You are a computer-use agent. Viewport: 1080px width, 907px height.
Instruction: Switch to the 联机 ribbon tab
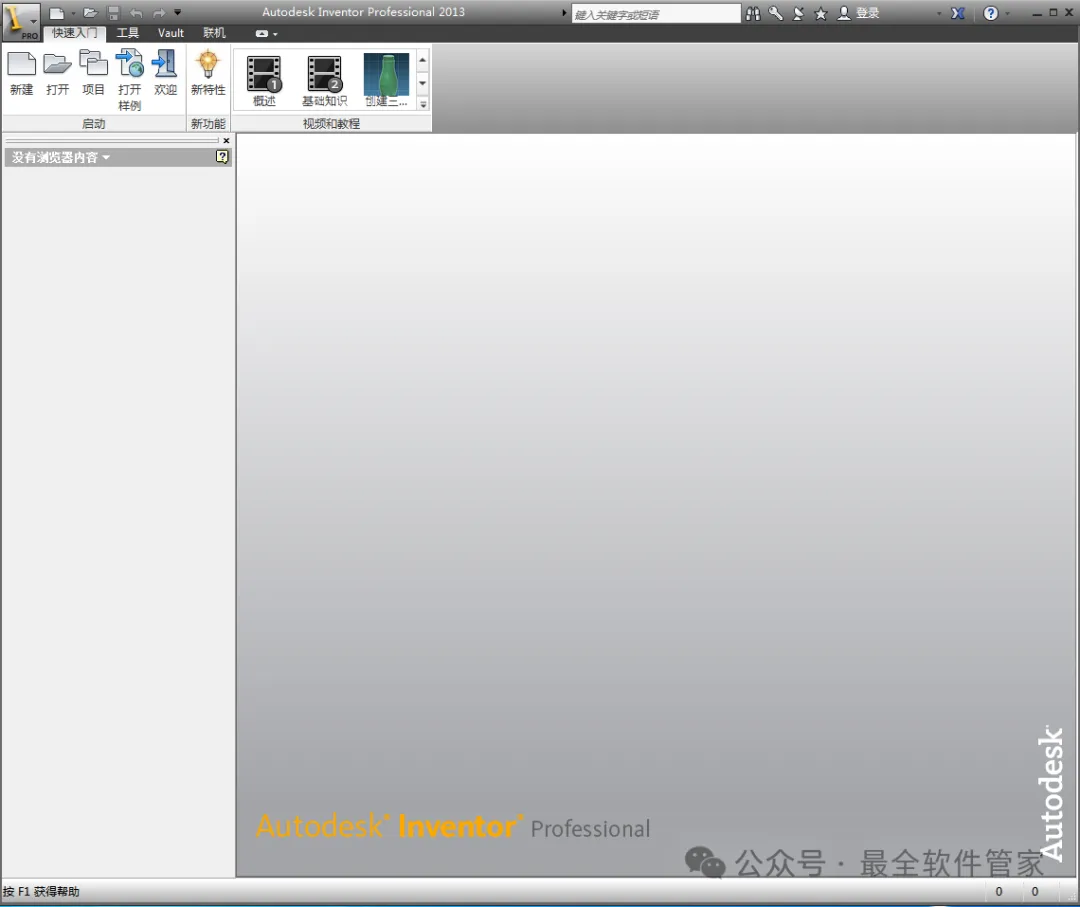coord(214,33)
